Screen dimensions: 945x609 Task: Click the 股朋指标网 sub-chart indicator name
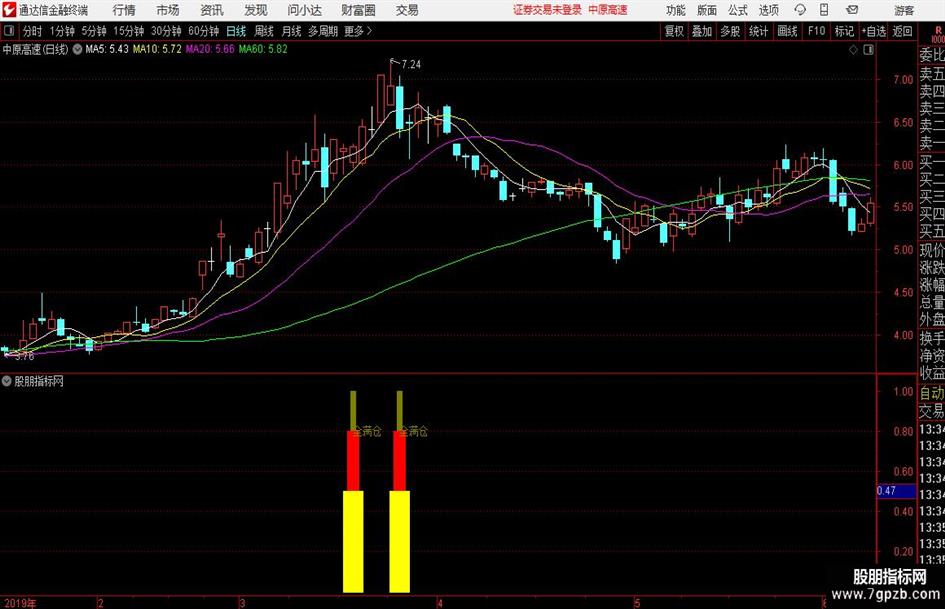pos(39,381)
